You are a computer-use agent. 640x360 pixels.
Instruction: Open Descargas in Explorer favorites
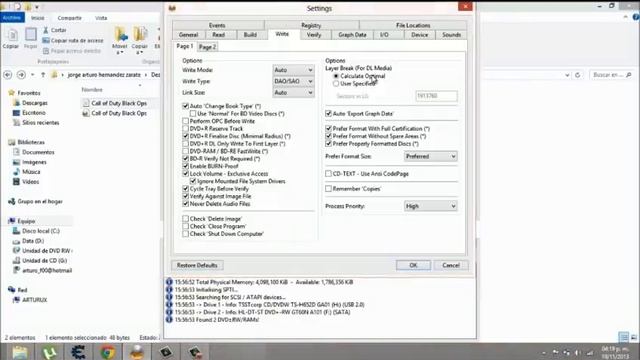click(x=35, y=103)
